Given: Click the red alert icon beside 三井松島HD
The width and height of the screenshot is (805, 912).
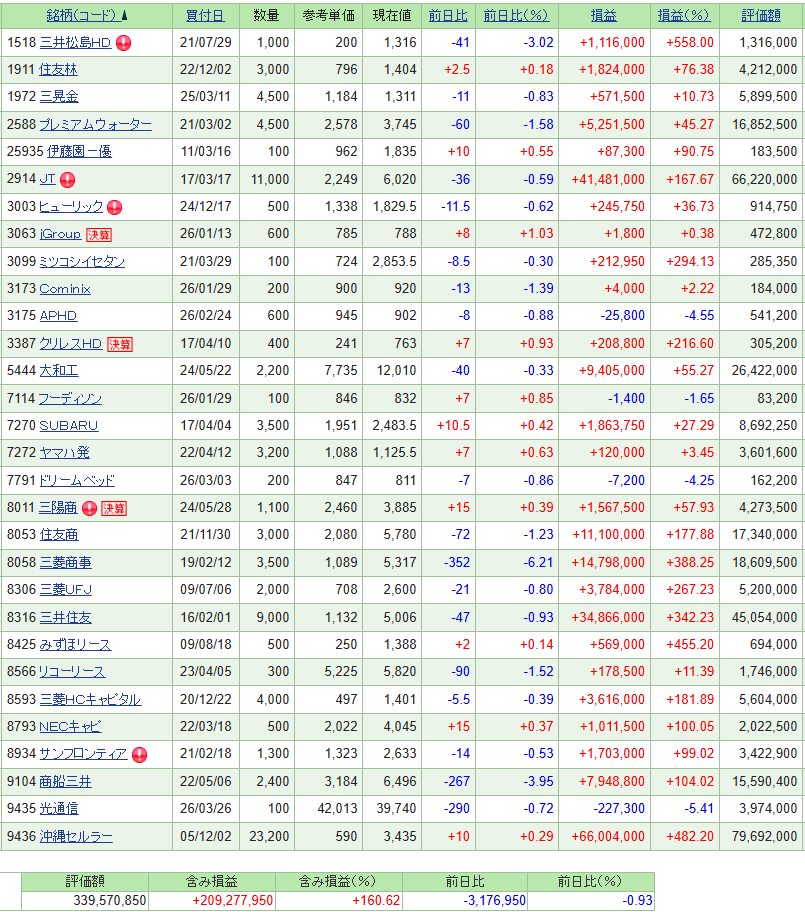Looking at the screenshot, I should (123, 43).
